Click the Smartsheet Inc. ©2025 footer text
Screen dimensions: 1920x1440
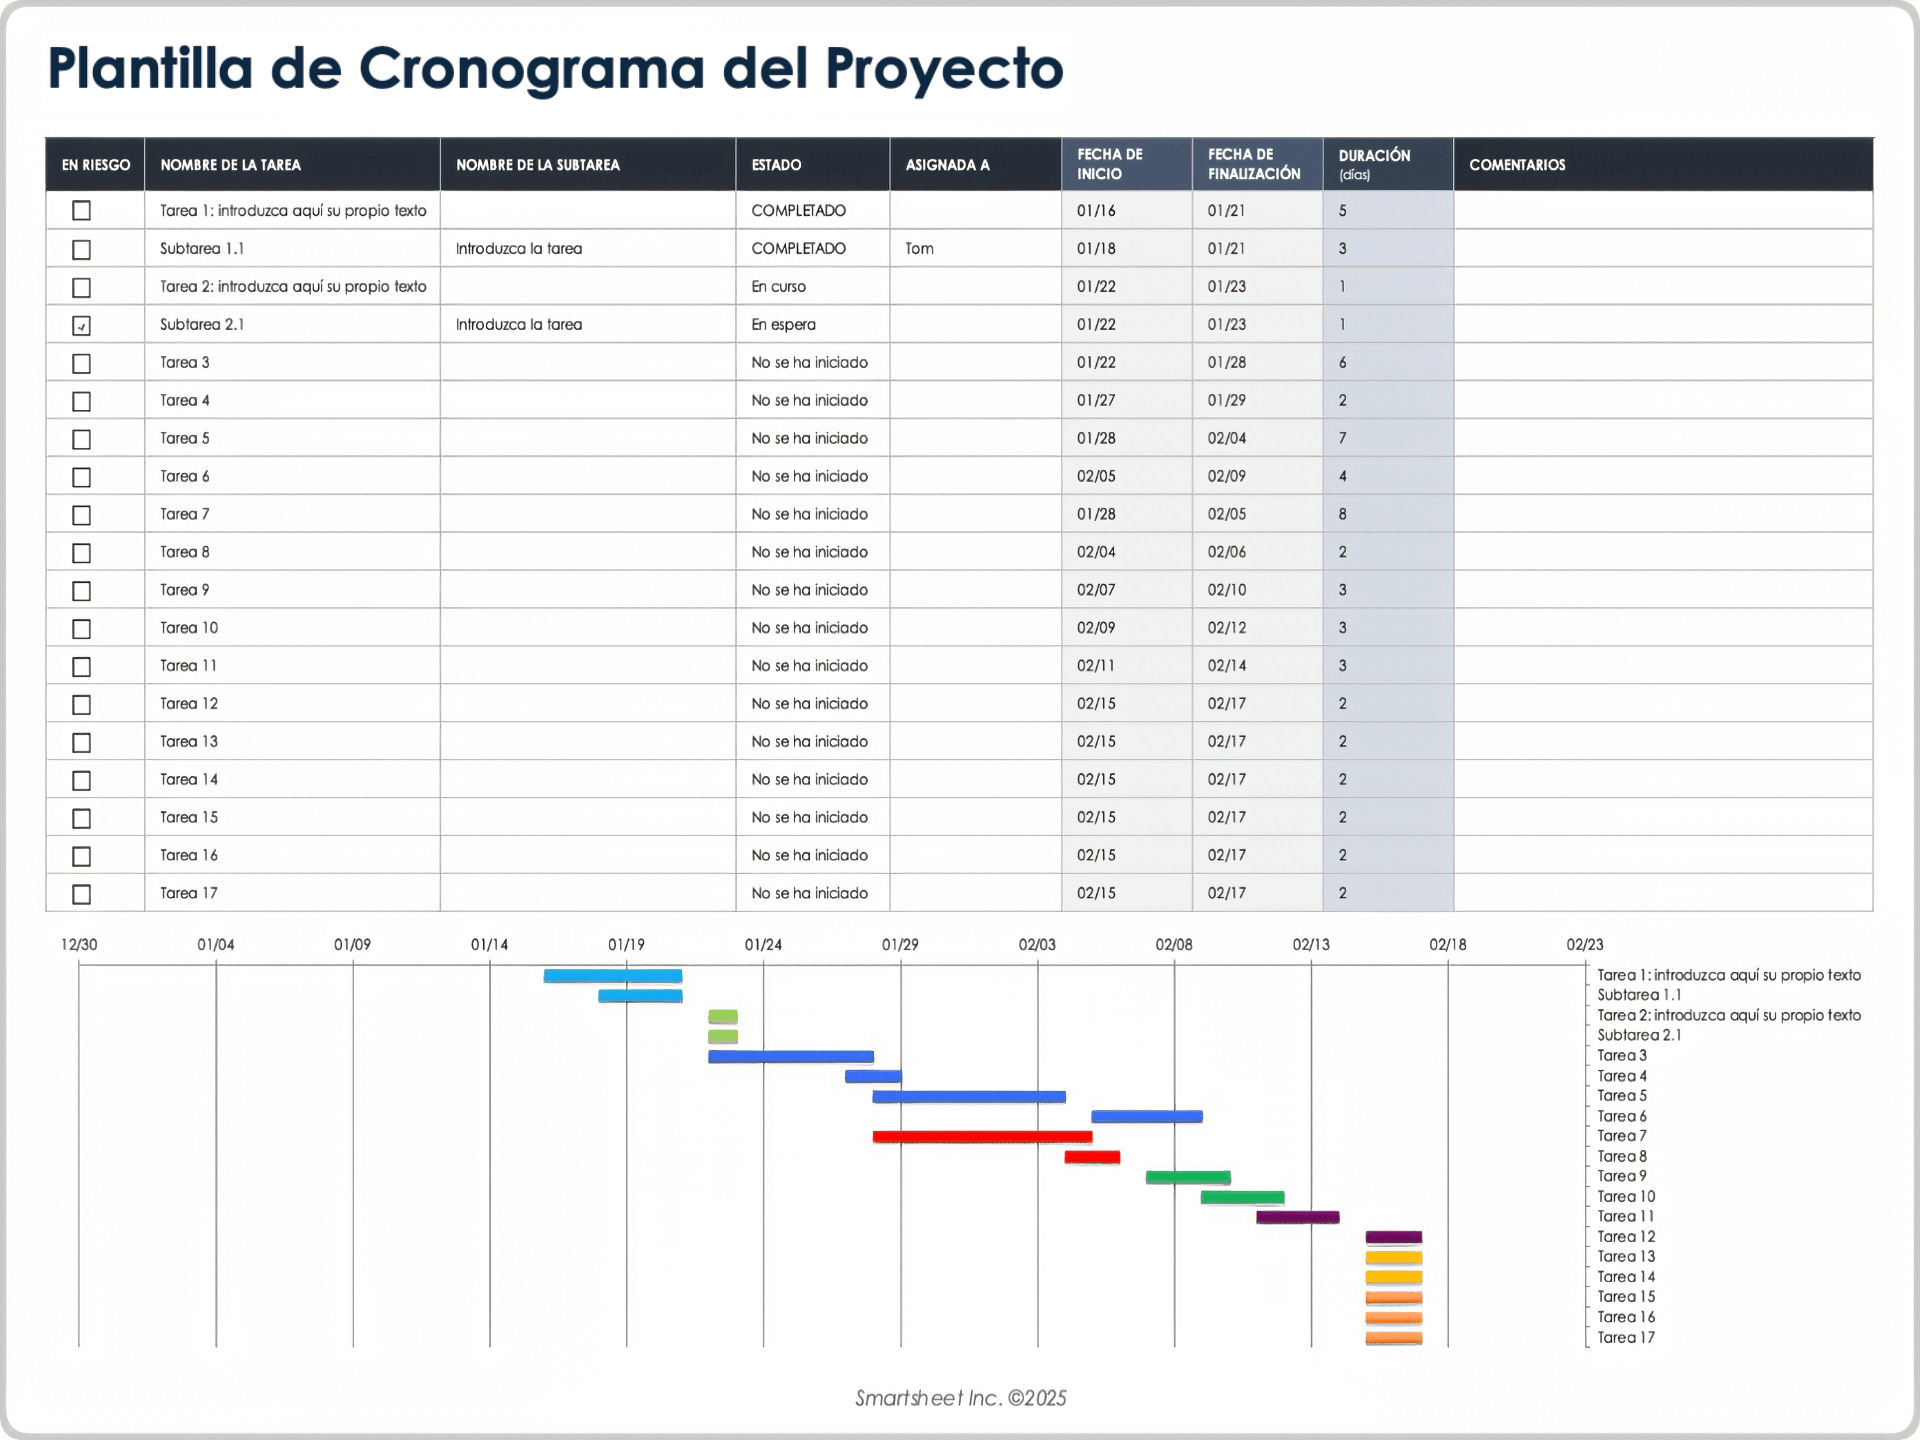coord(961,1398)
